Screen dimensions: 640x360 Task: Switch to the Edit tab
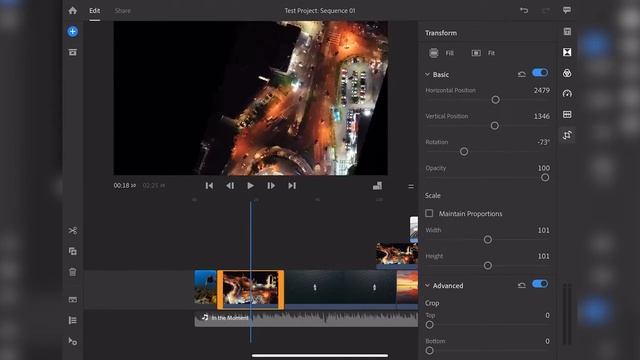pyautogui.click(x=95, y=11)
